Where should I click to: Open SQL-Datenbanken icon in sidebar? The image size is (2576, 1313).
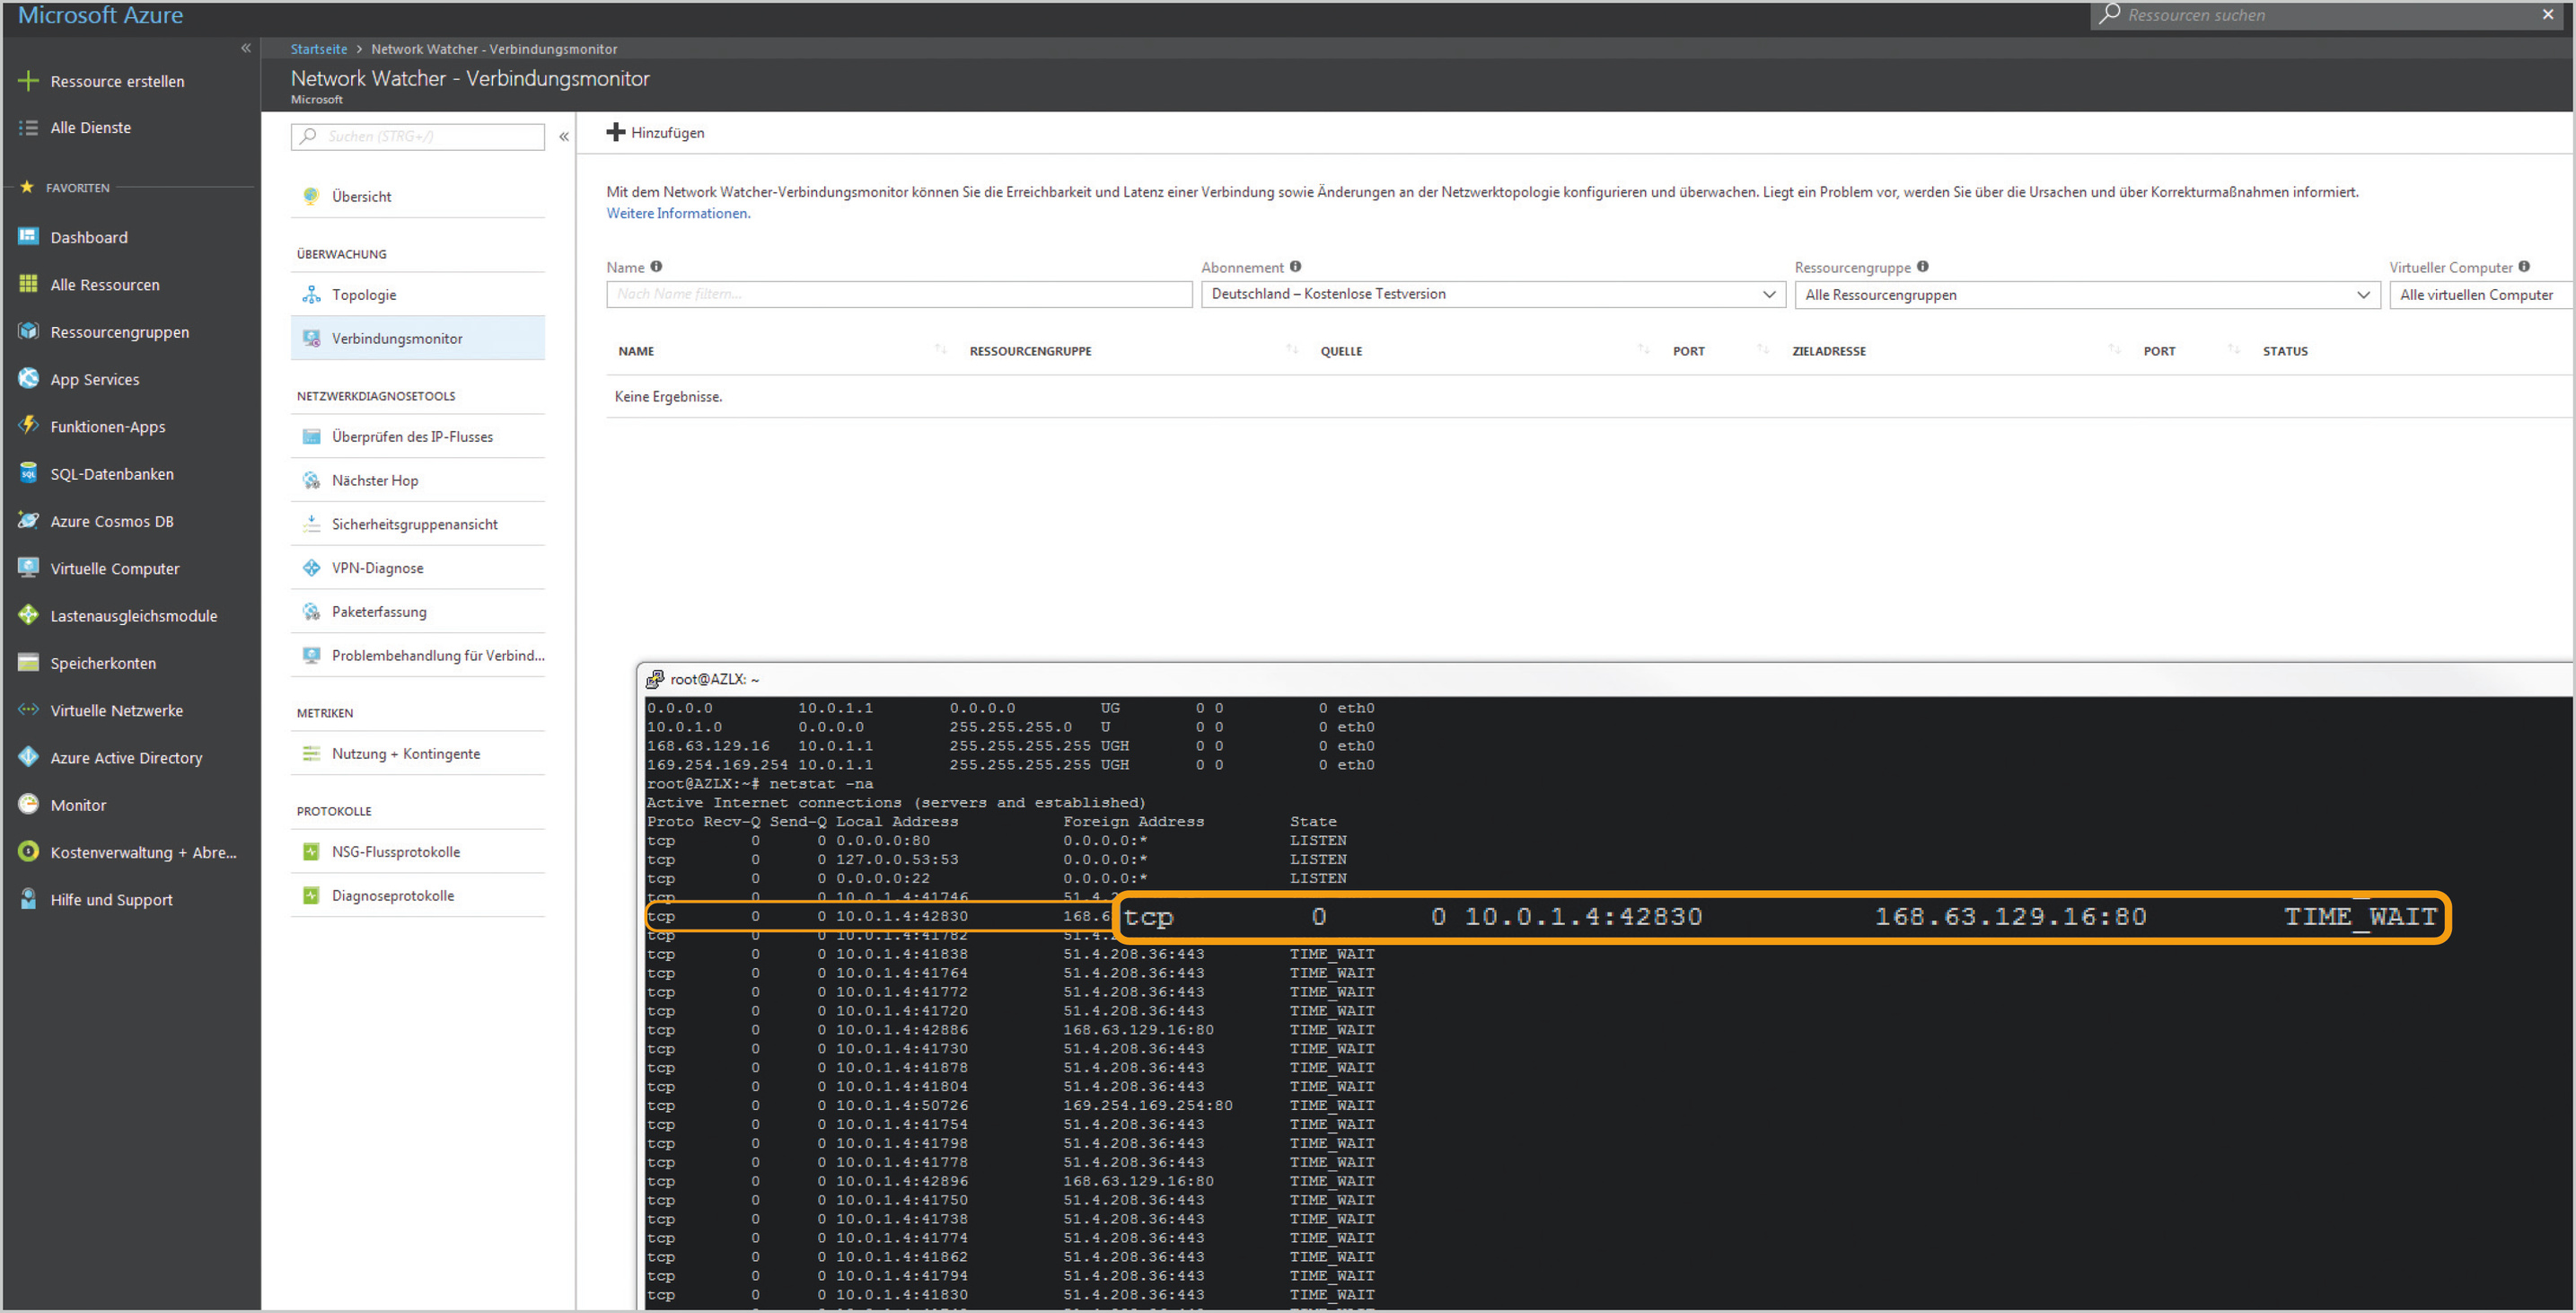(28, 474)
